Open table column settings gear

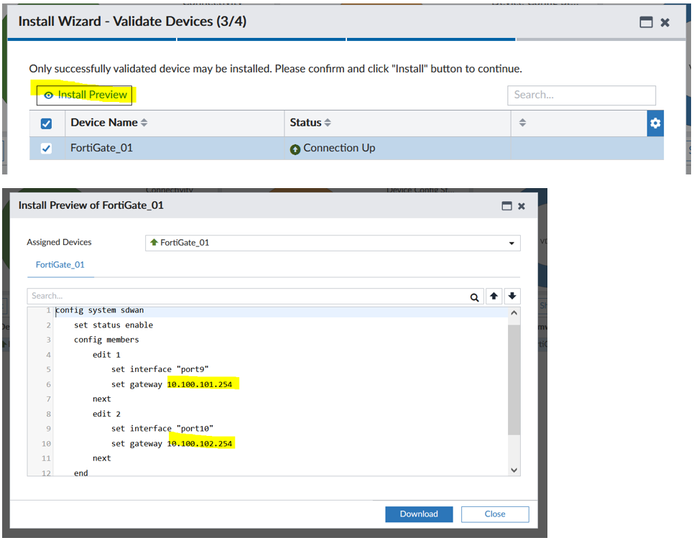655,123
